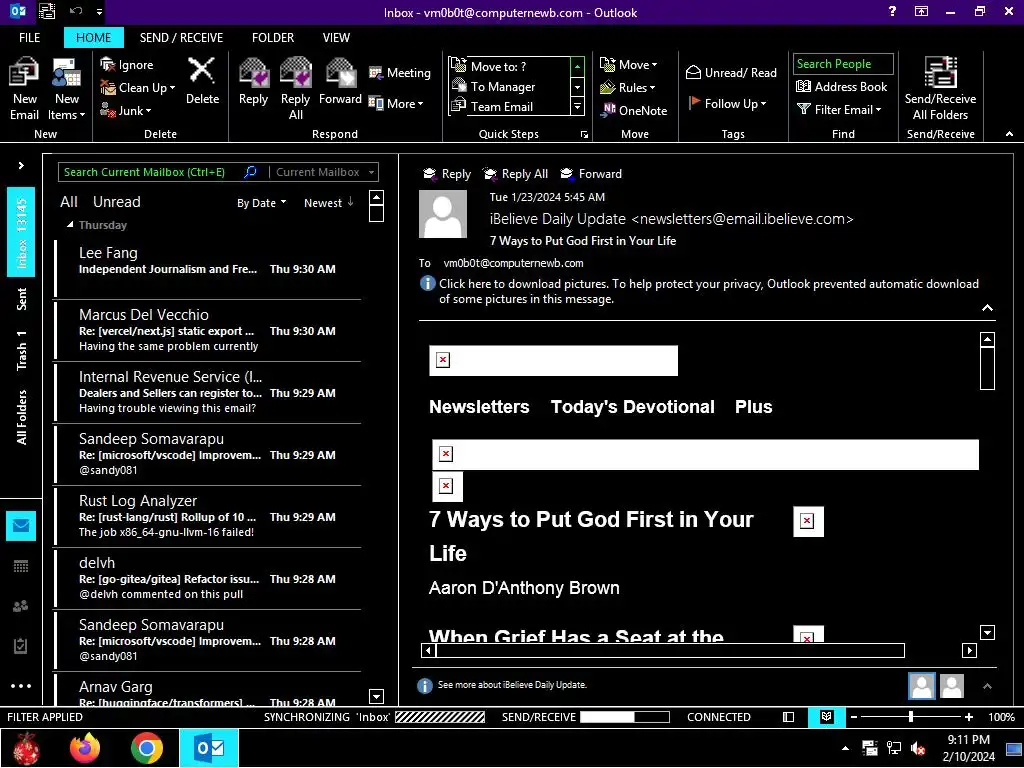Image resolution: width=1024 pixels, height=768 pixels.
Task: Toggle Unread/Read status
Action: tap(731, 72)
